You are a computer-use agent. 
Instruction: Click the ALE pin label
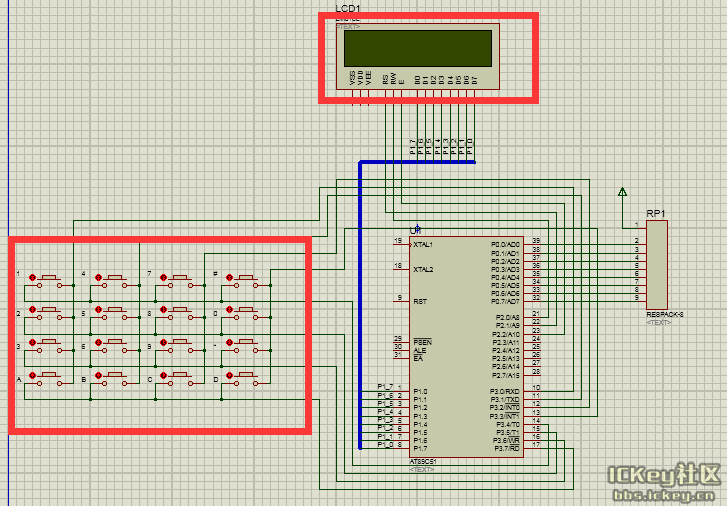point(420,351)
